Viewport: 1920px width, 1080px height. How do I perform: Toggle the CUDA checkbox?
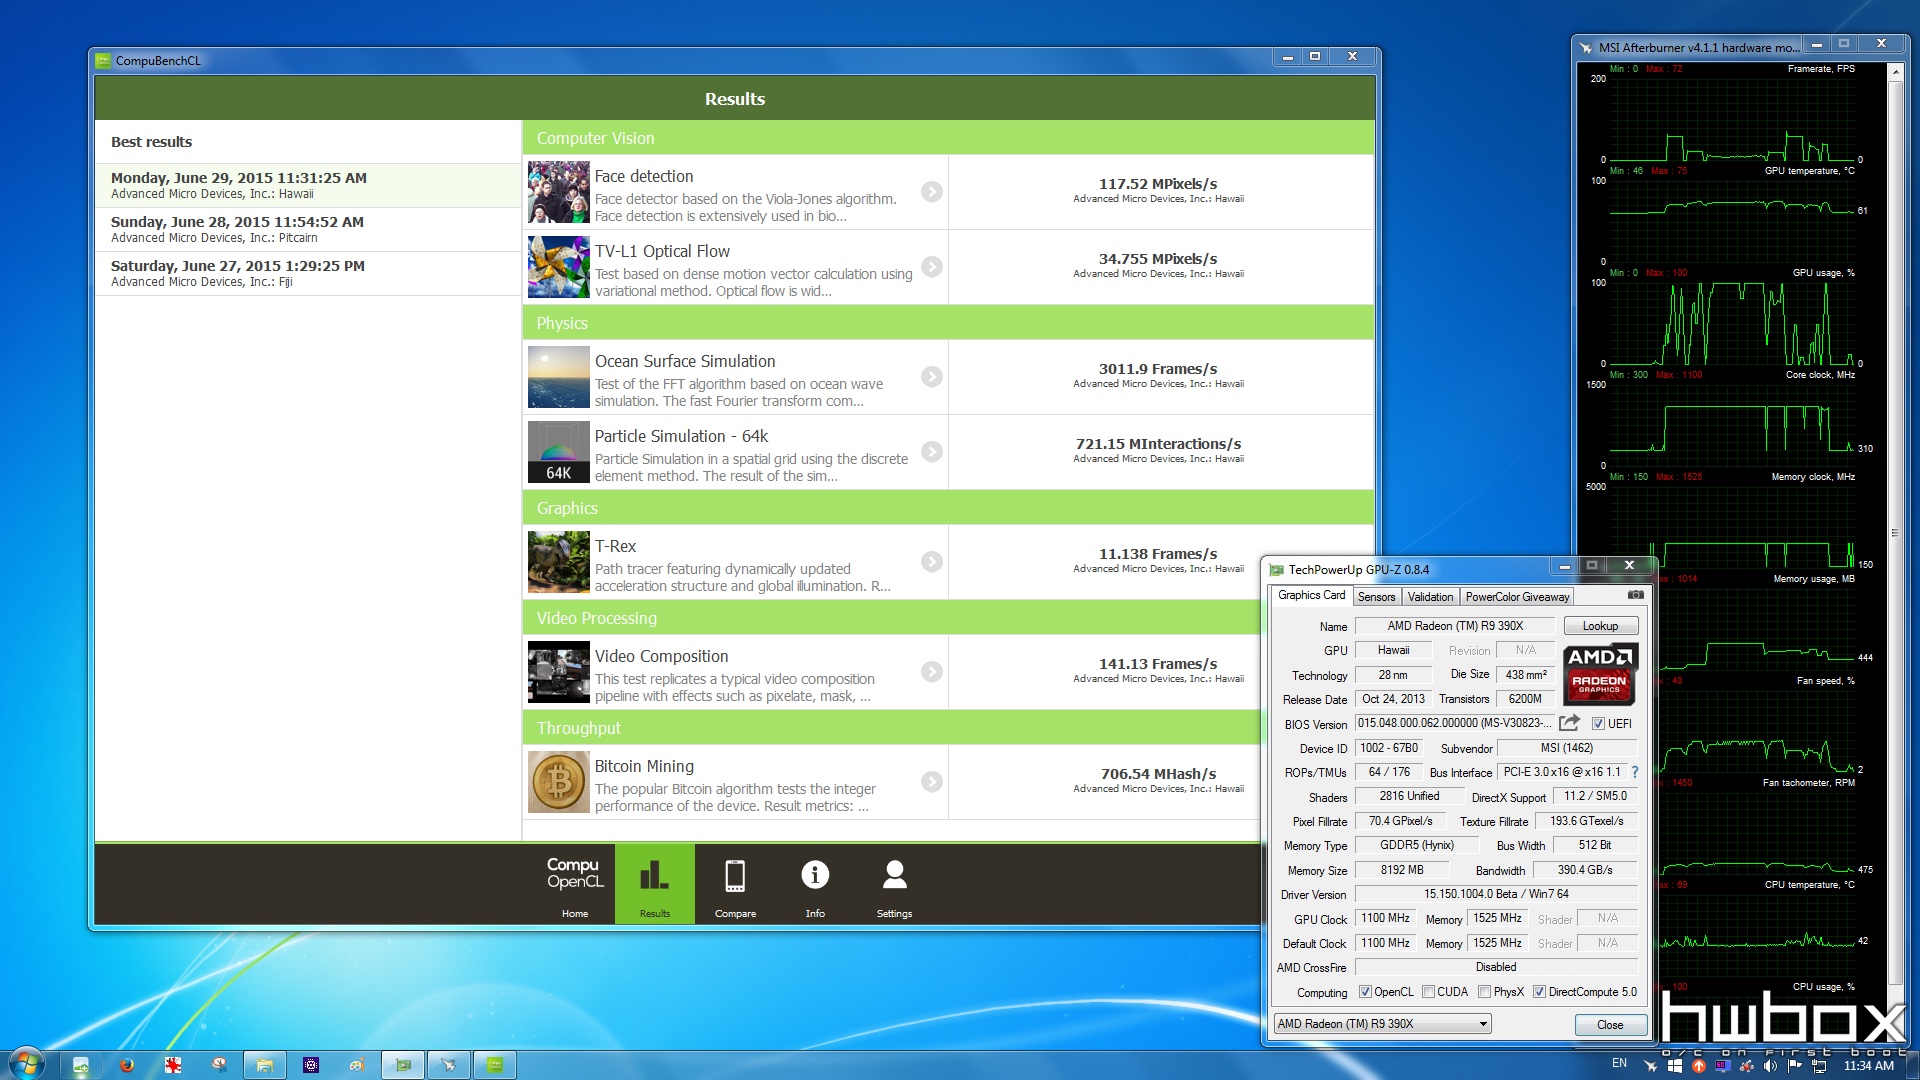click(x=1428, y=992)
